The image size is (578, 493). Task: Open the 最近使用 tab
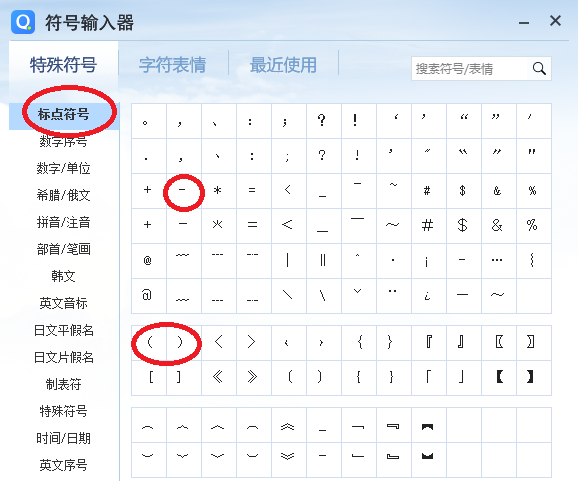pos(283,65)
